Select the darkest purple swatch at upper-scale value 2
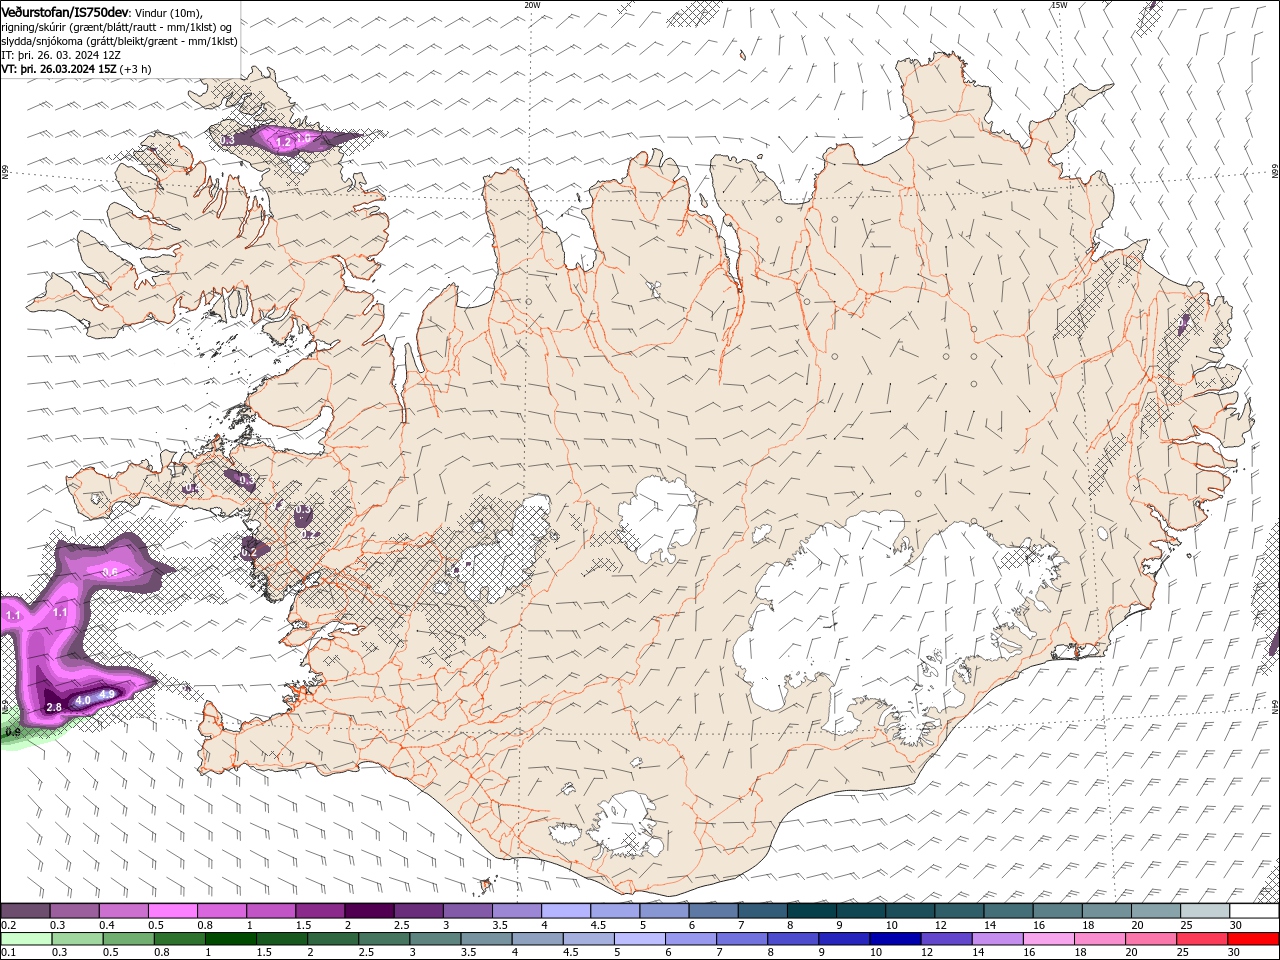Image resolution: width=1280 pixels, height=960 pixels. (369, 911)
